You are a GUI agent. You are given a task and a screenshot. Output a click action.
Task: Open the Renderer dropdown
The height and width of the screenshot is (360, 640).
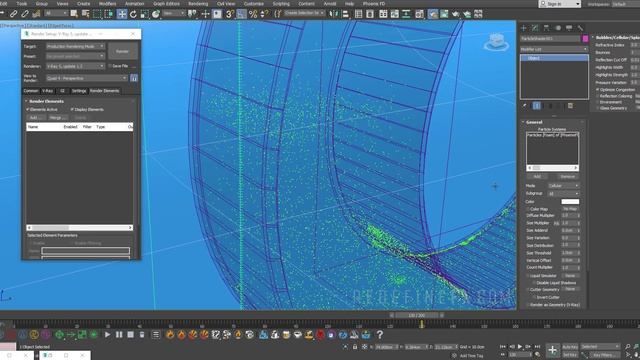[x=75, y=66]
